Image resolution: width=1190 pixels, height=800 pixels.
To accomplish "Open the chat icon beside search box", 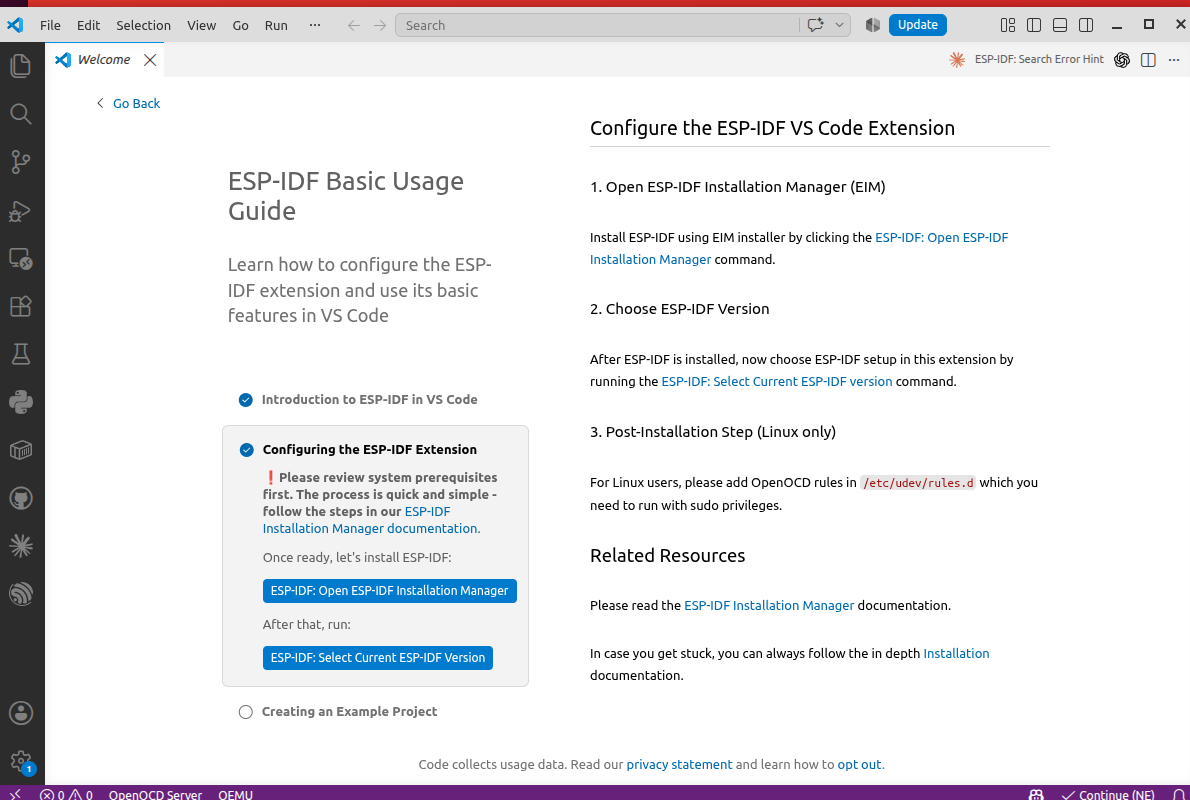I will click(x=816, y=25).
